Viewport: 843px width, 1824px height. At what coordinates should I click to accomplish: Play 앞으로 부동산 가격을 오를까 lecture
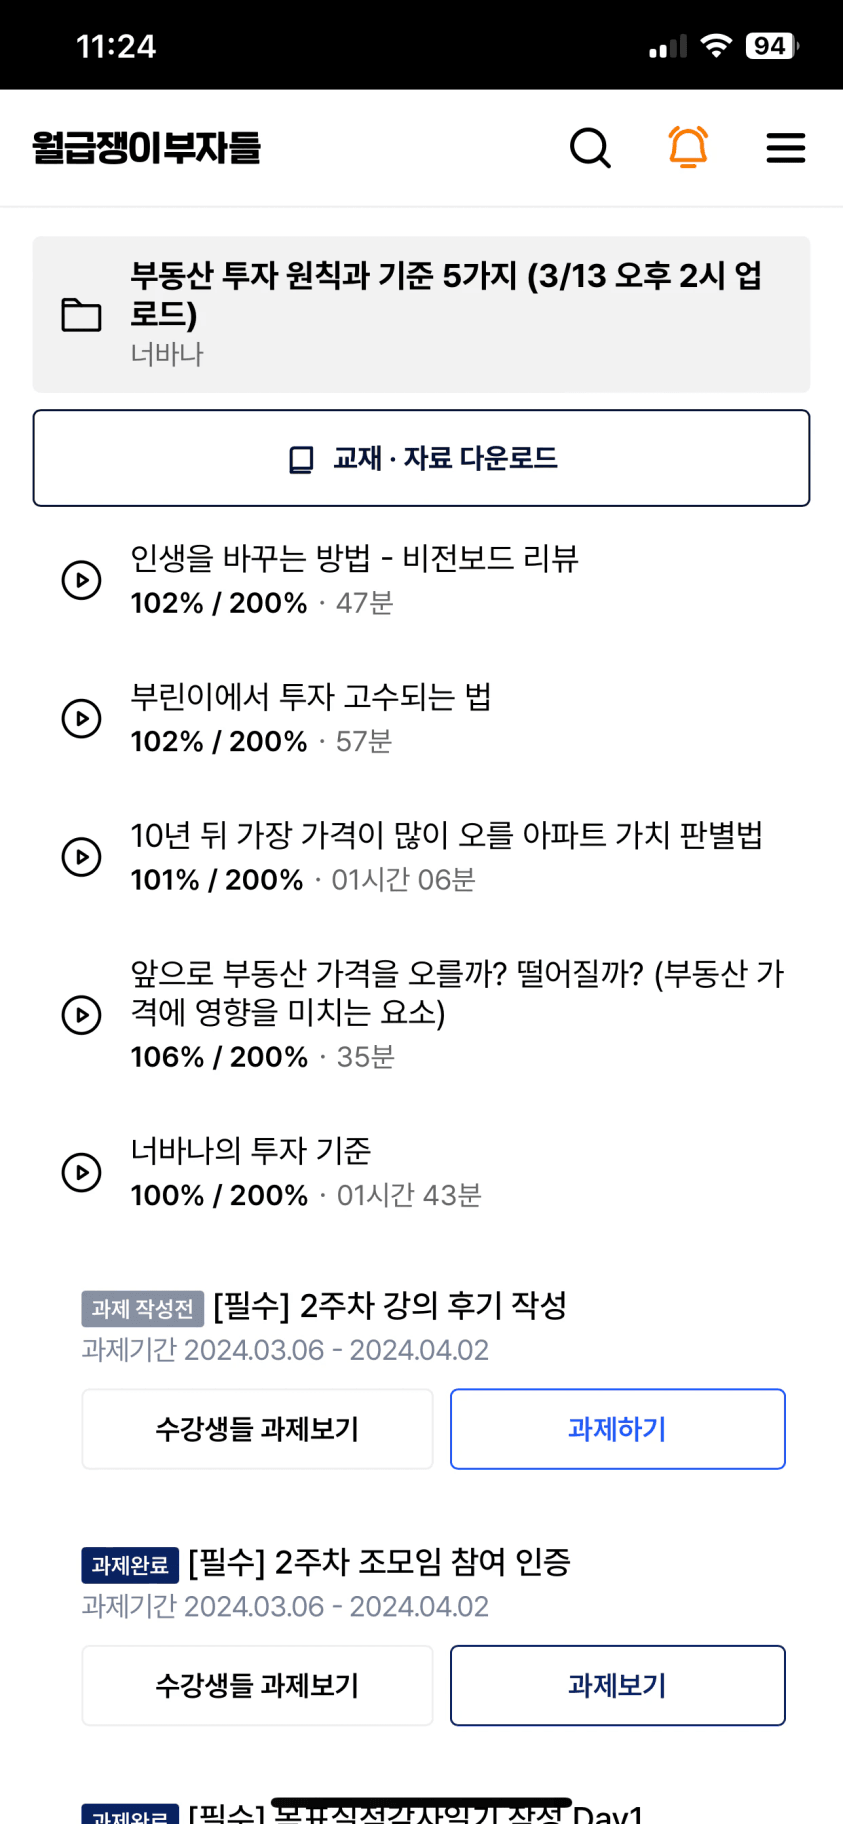pyautogui.click(x=82, y=1015)
